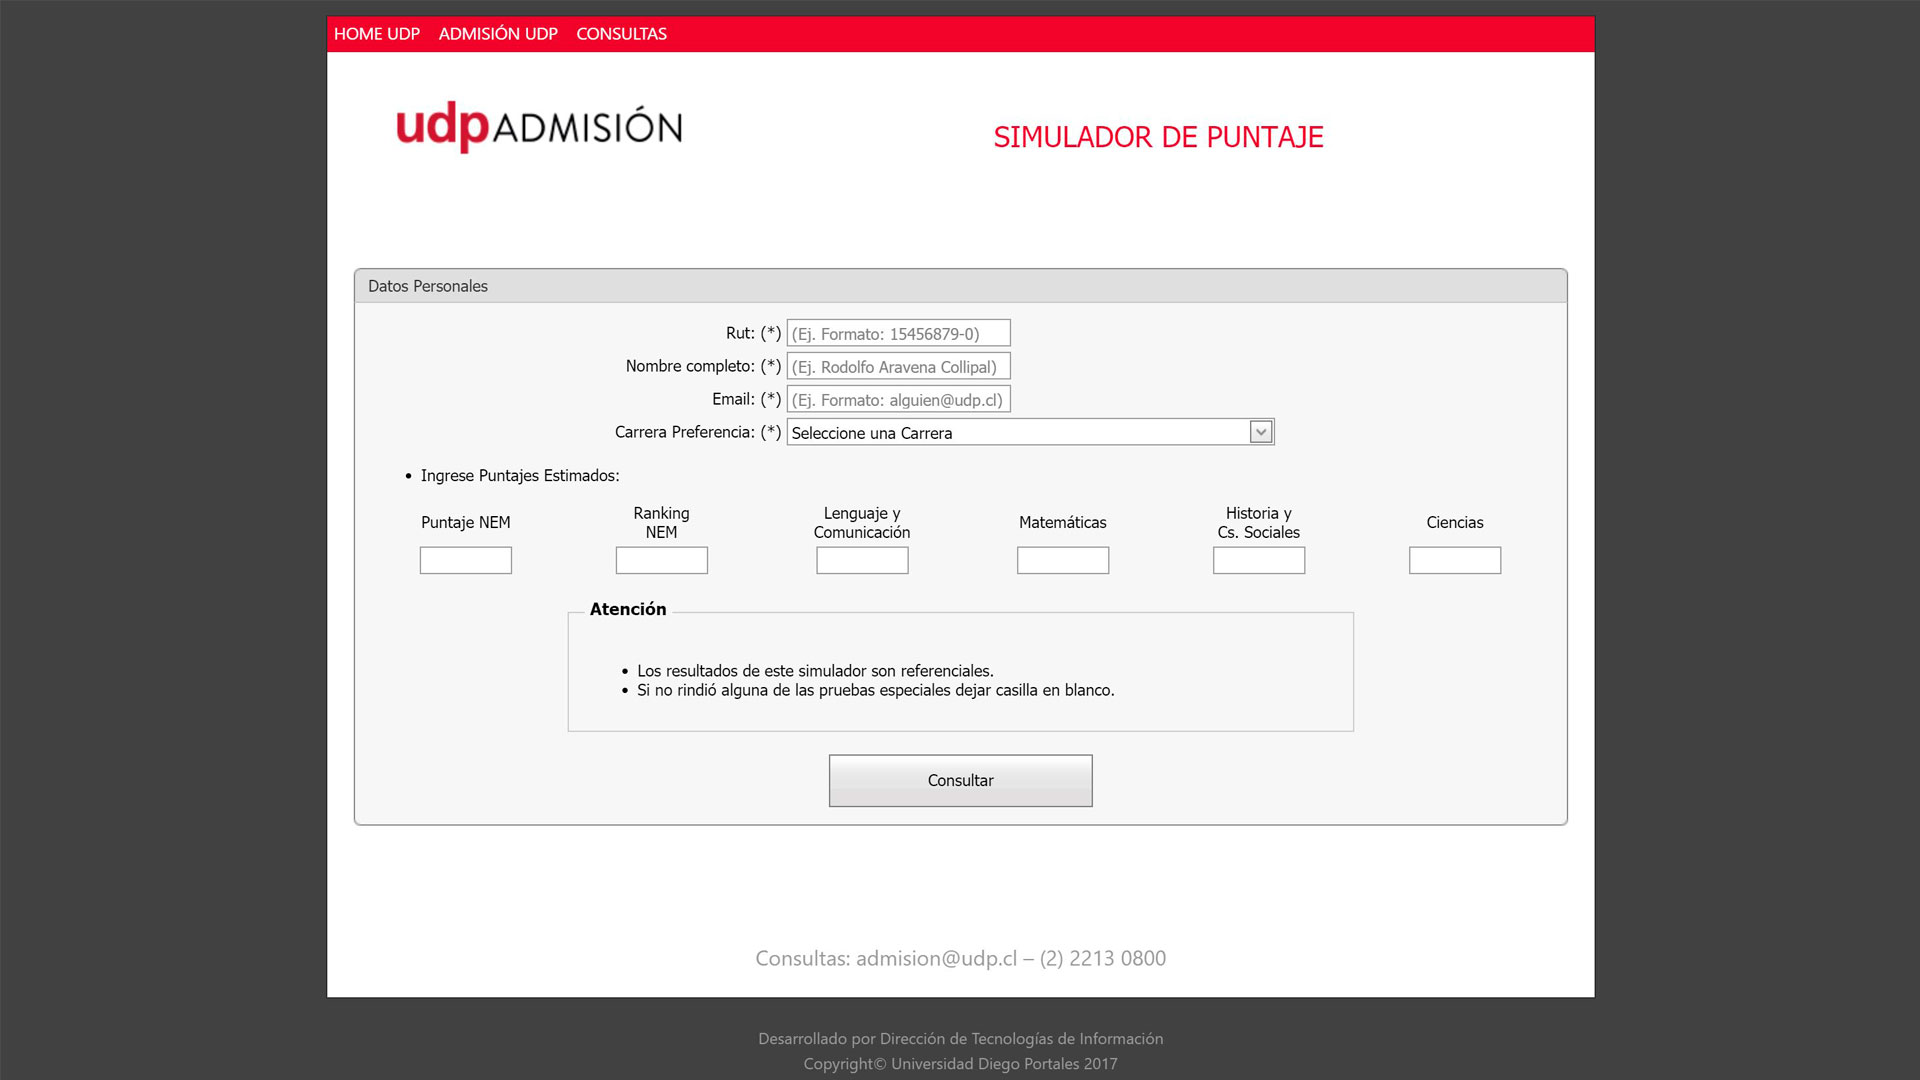Screen dimensions: 1920x1080
Task: Click the Nombre completo text field
Action: [898, 366]
